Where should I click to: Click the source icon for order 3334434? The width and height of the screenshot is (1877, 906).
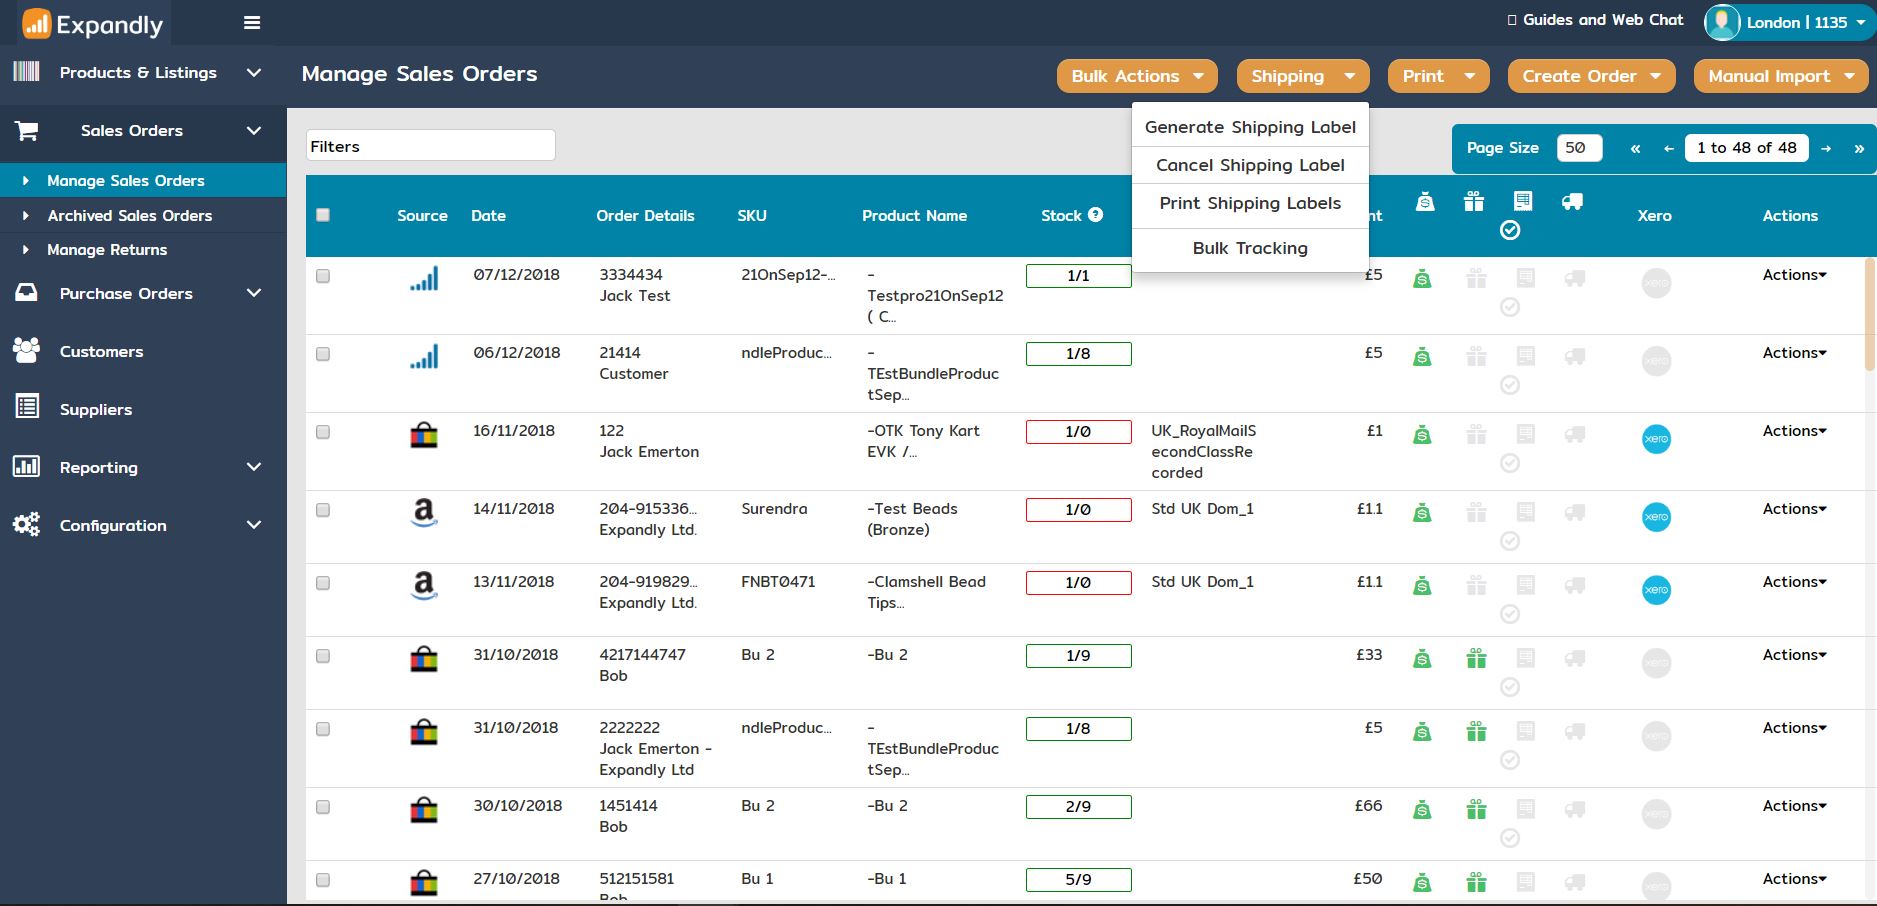(424, 279)
